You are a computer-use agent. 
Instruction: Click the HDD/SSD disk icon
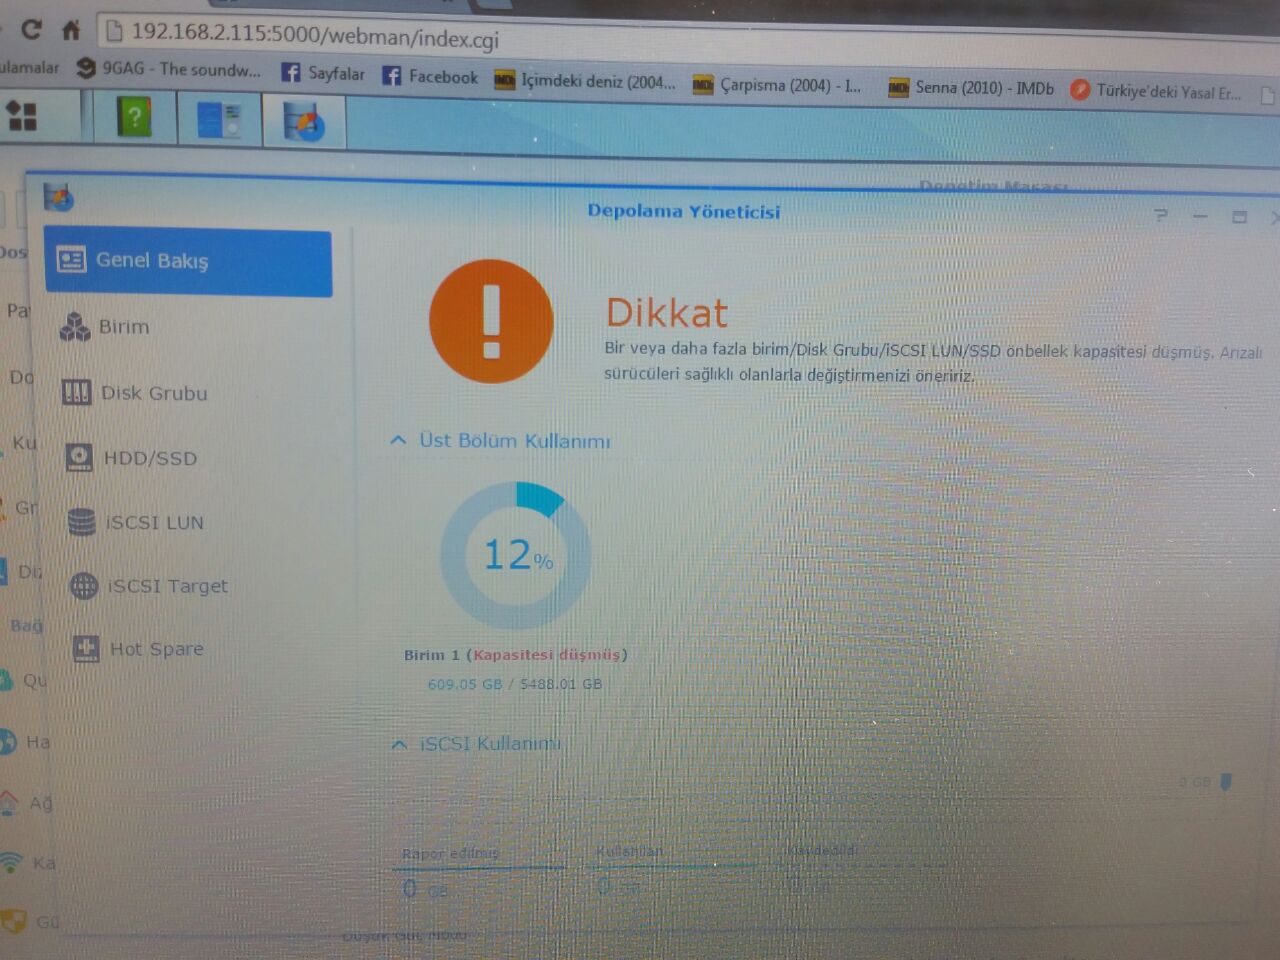pos(79,458)
